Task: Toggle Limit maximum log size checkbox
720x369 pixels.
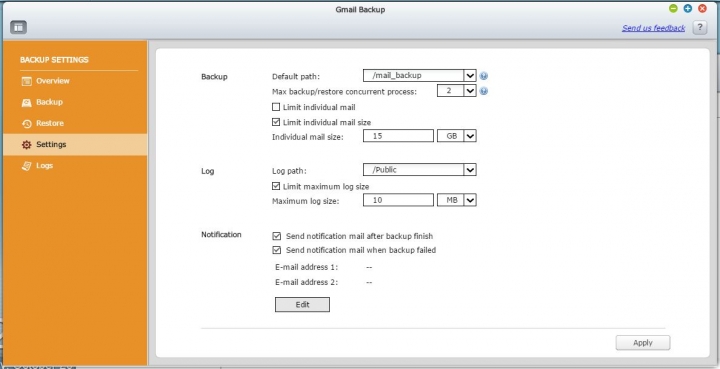Action: (276, 186)
